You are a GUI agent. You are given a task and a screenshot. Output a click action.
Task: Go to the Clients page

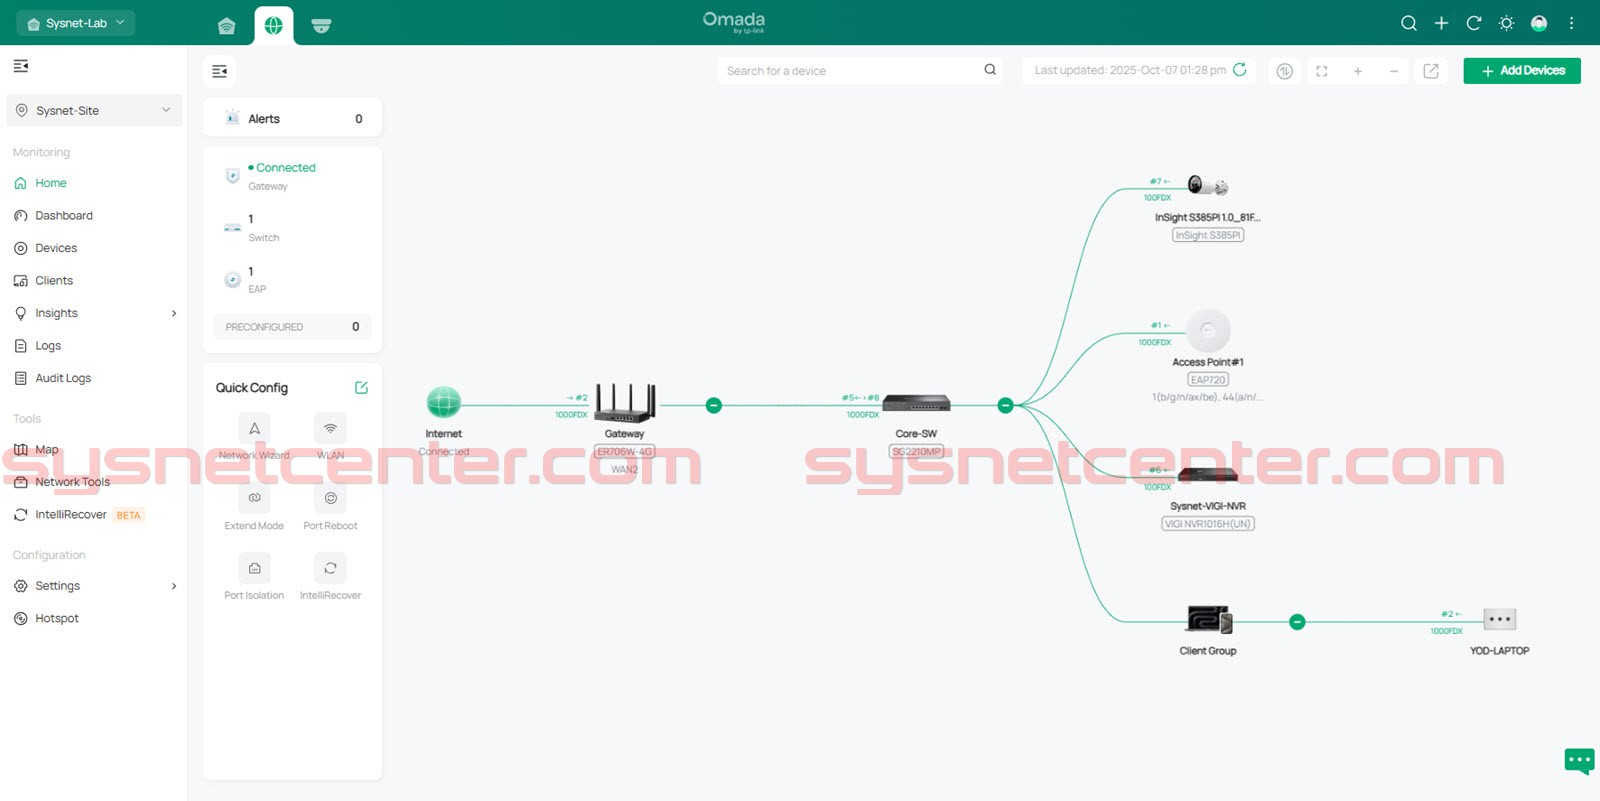[54, 281]
